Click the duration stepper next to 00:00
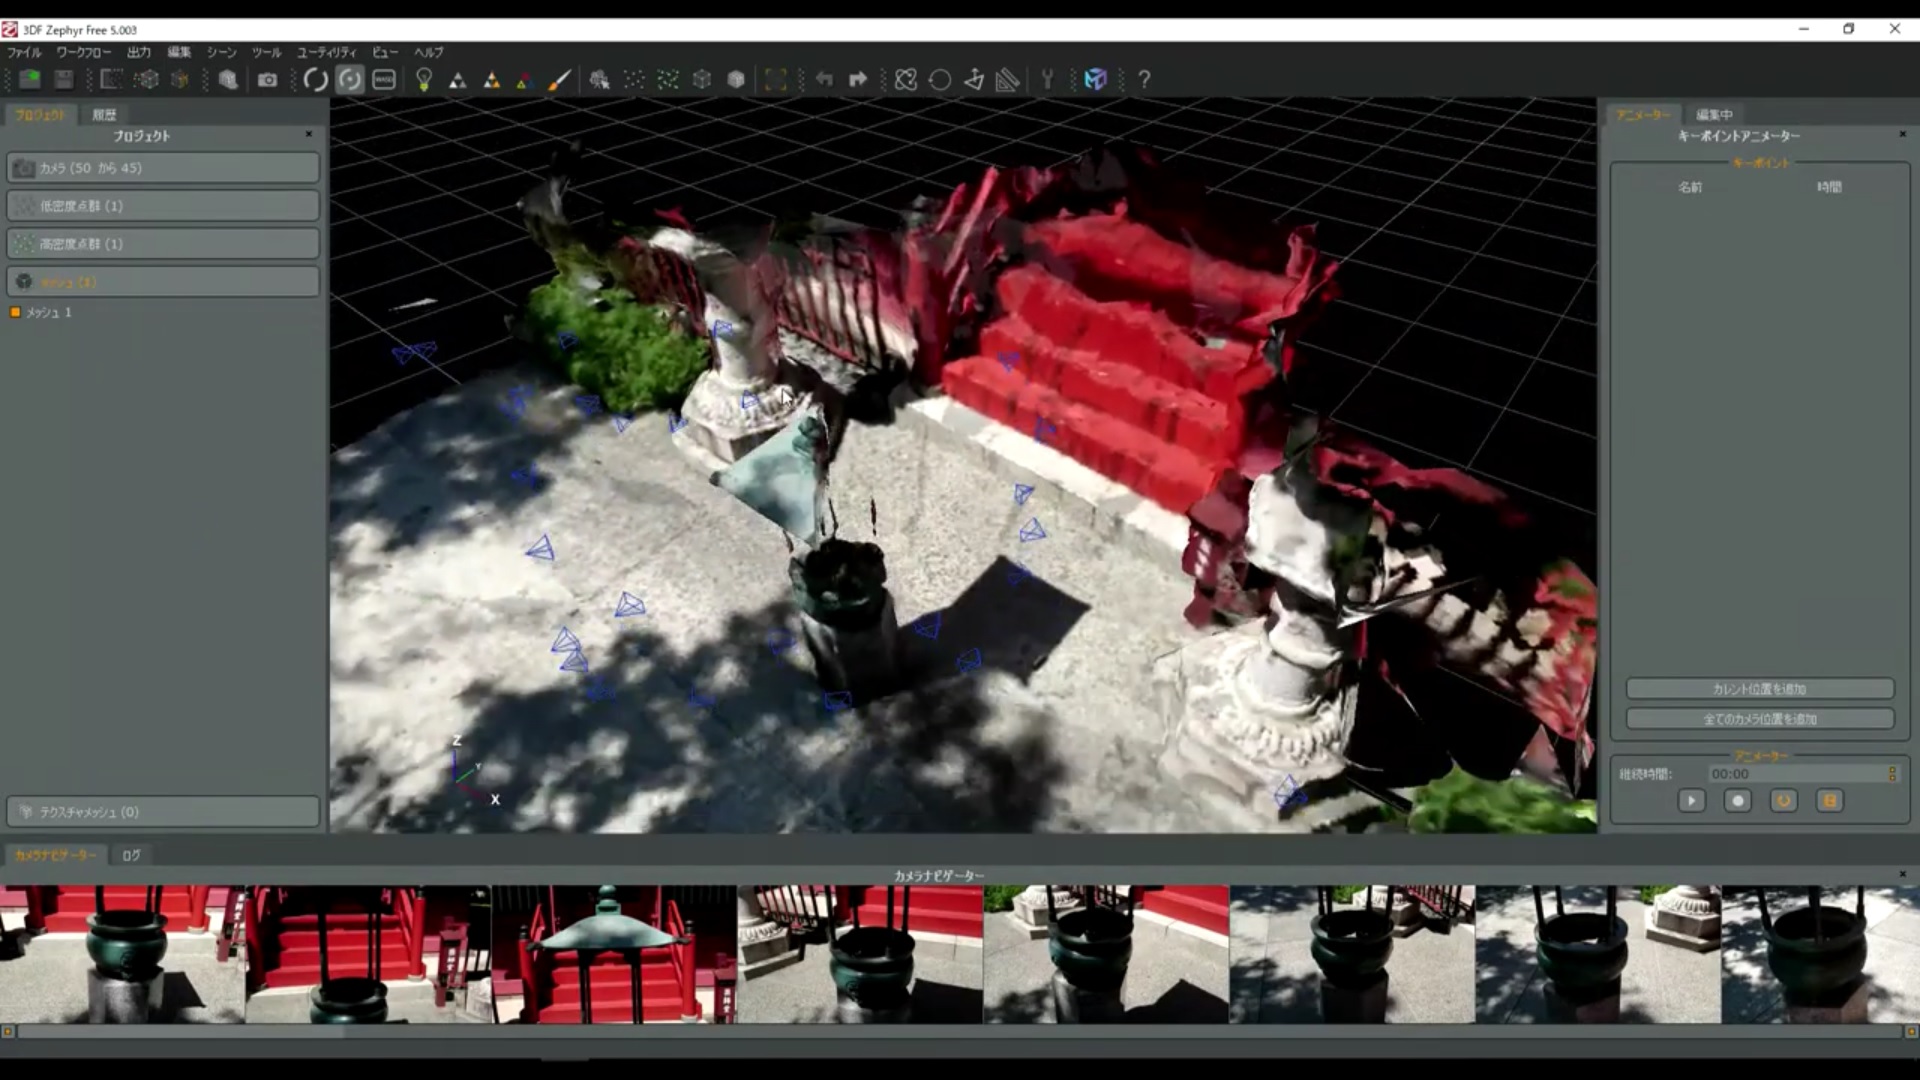 point(1892,773)
